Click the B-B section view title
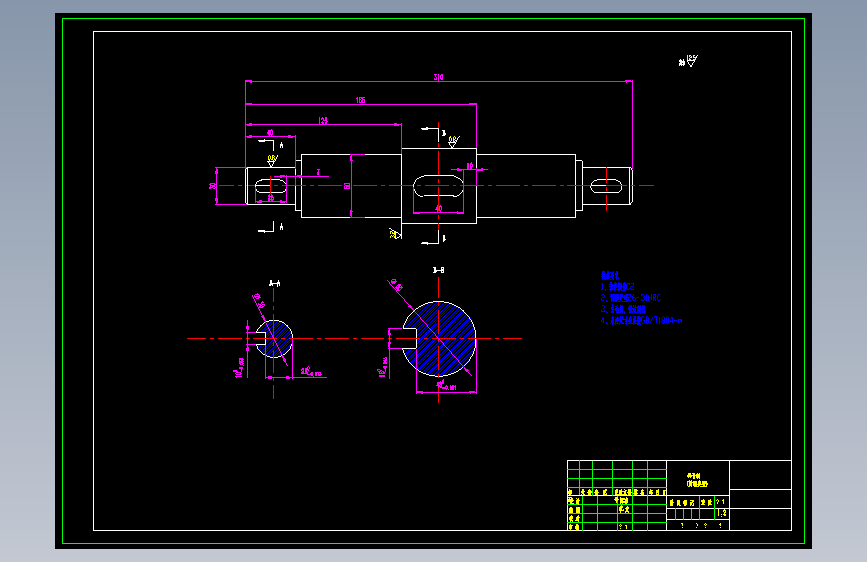This screenshot has height=562, width=867. 438,270
